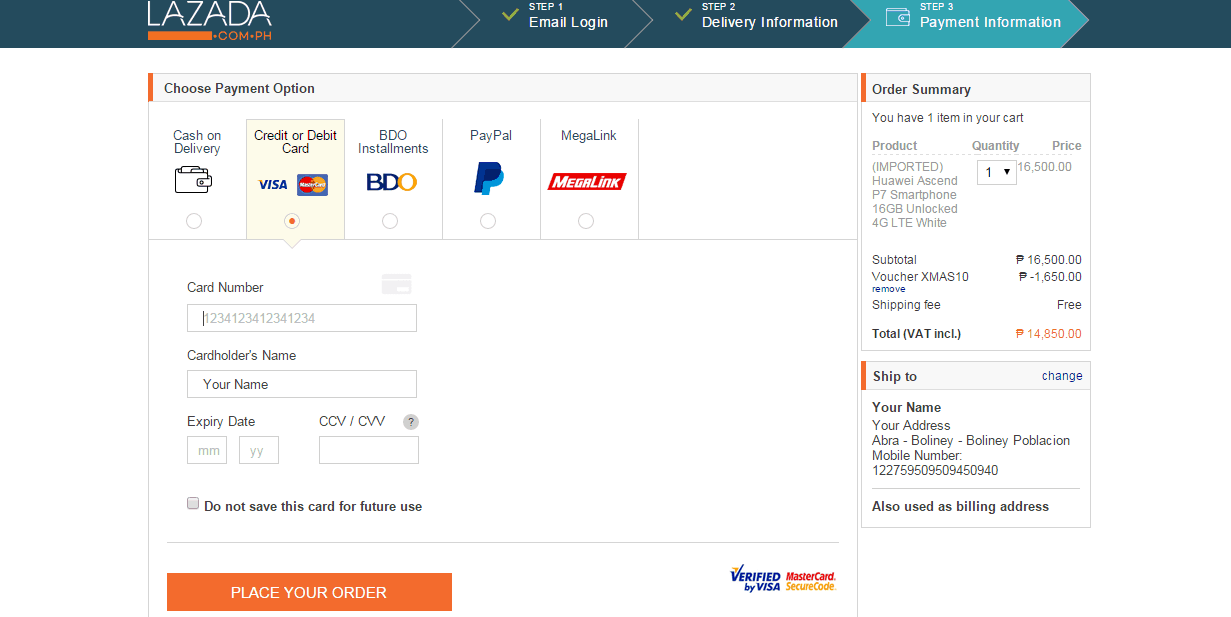The width and height of the screenshot is (1231, 617).
Task: Open the product Quantity dropdown
Action: point(996,172)
